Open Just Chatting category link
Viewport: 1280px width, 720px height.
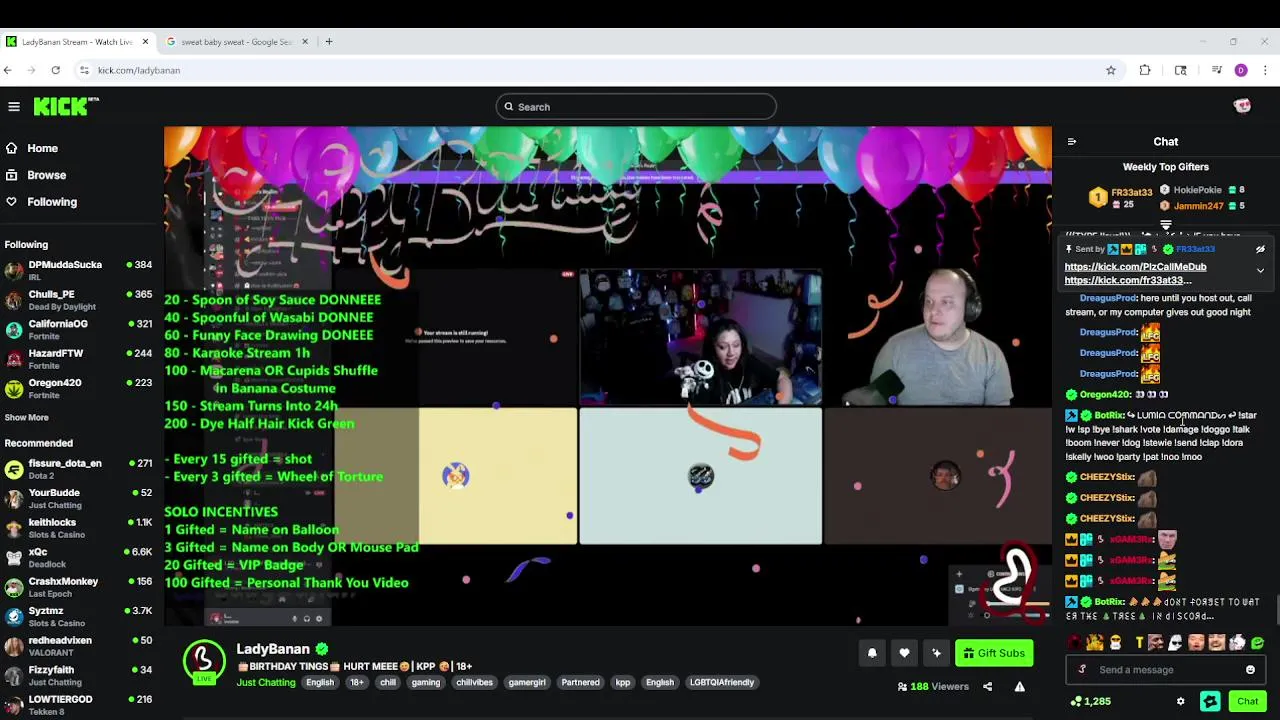click(x=266, y=683)
